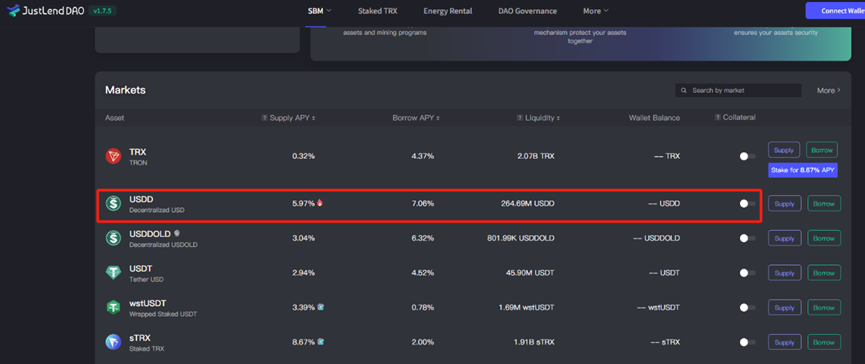The width and height of the screenshot is (865, 364).
Task: Expand the More dropdown in the top navigation
Action: (x=596, y=11)
